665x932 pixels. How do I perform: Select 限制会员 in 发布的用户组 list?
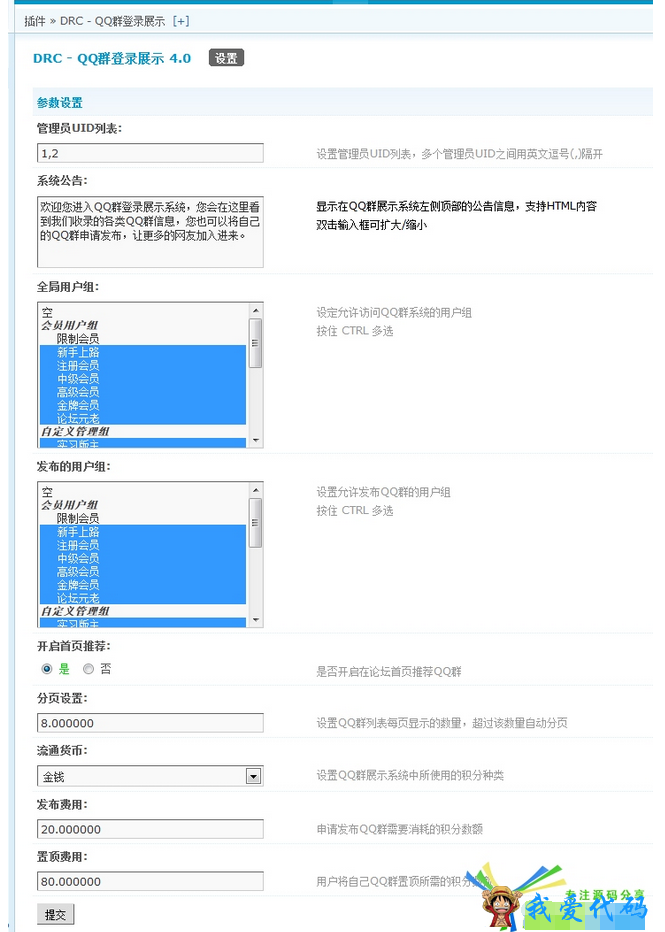pyautogui.click(x=143, y=518)
